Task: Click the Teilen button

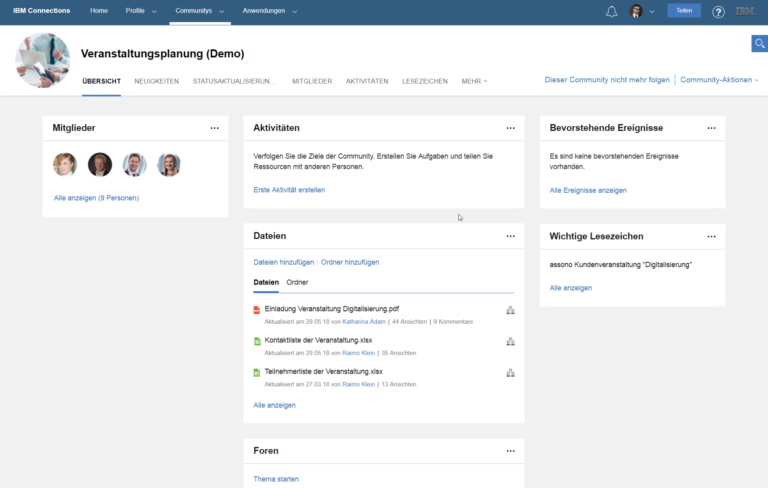Action: pyautogui.click(x=684, y=11)
